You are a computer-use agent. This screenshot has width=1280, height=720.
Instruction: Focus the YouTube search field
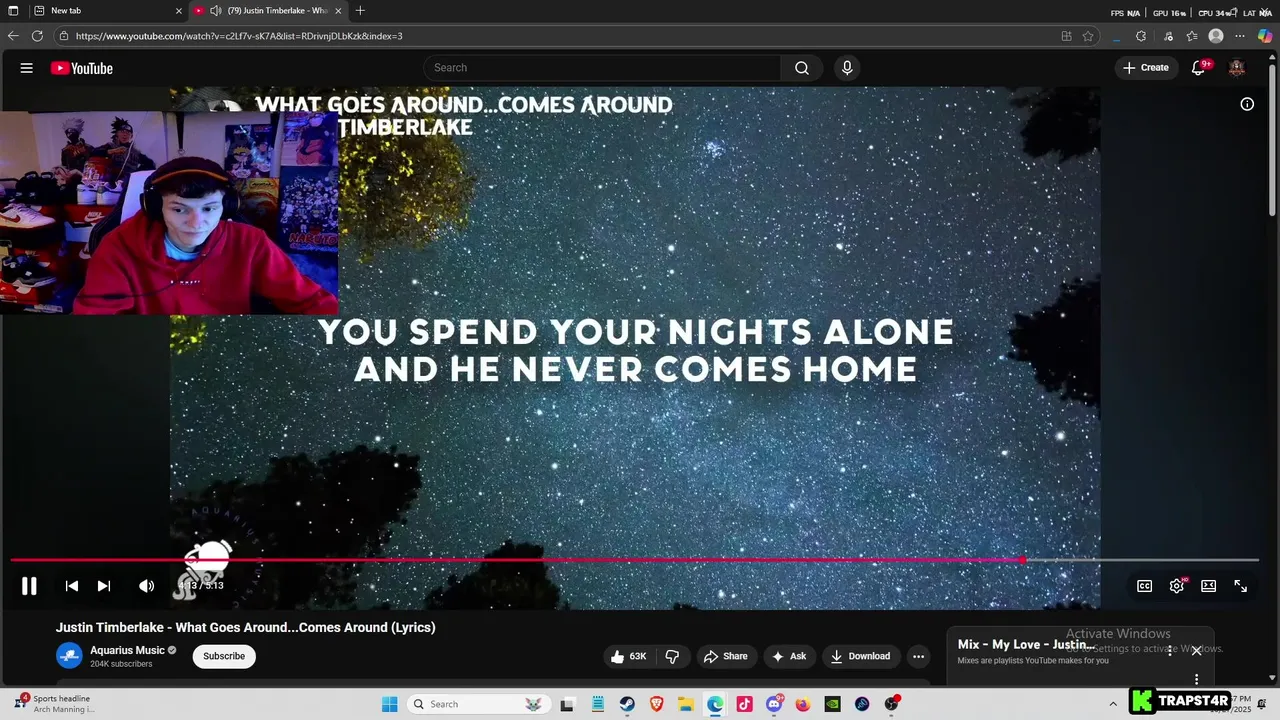(603, 68)
